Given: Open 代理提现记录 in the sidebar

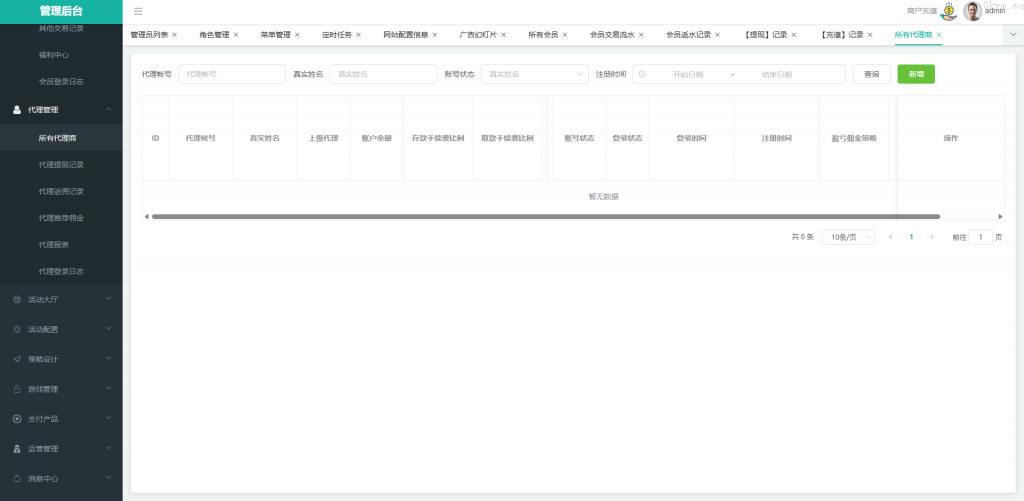Looking at the screenshot, I should pyautogui.click(x=61, y=164).
